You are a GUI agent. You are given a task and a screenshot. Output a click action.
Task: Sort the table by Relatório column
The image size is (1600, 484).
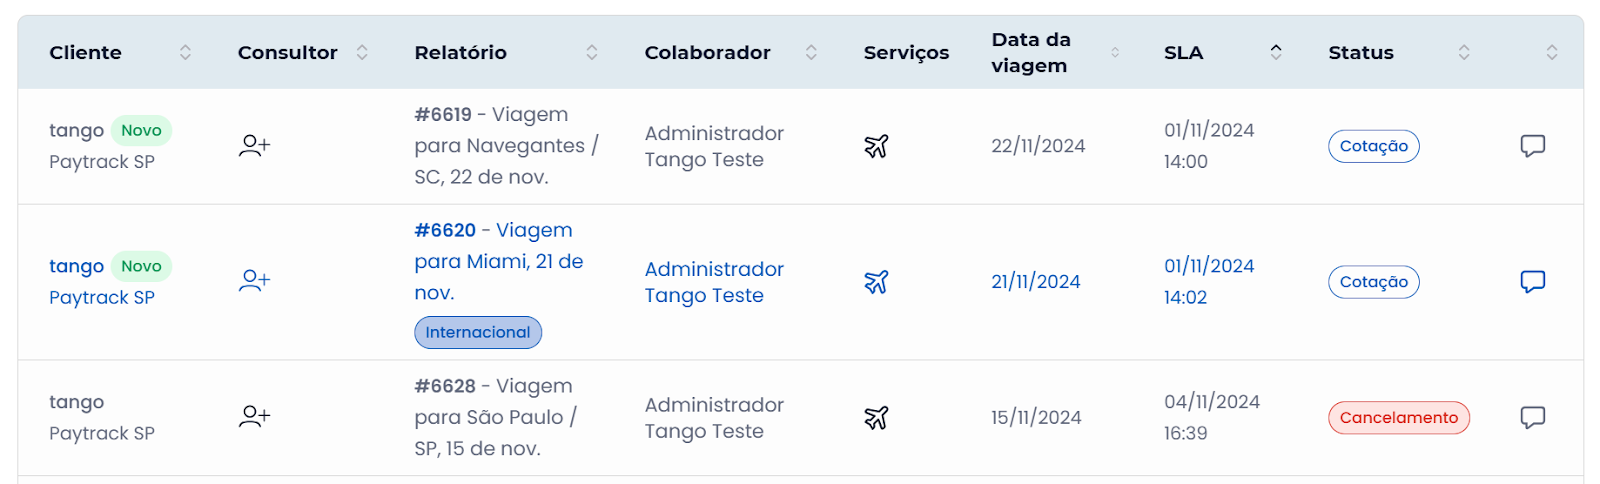[592, 52]
